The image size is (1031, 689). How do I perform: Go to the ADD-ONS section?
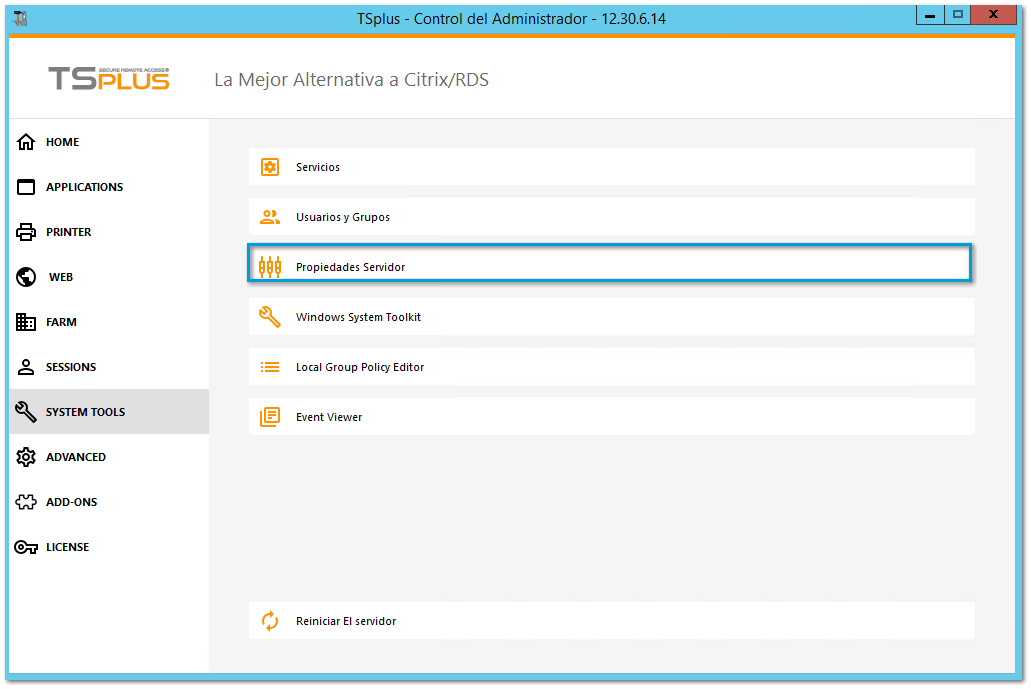point(109,502)
